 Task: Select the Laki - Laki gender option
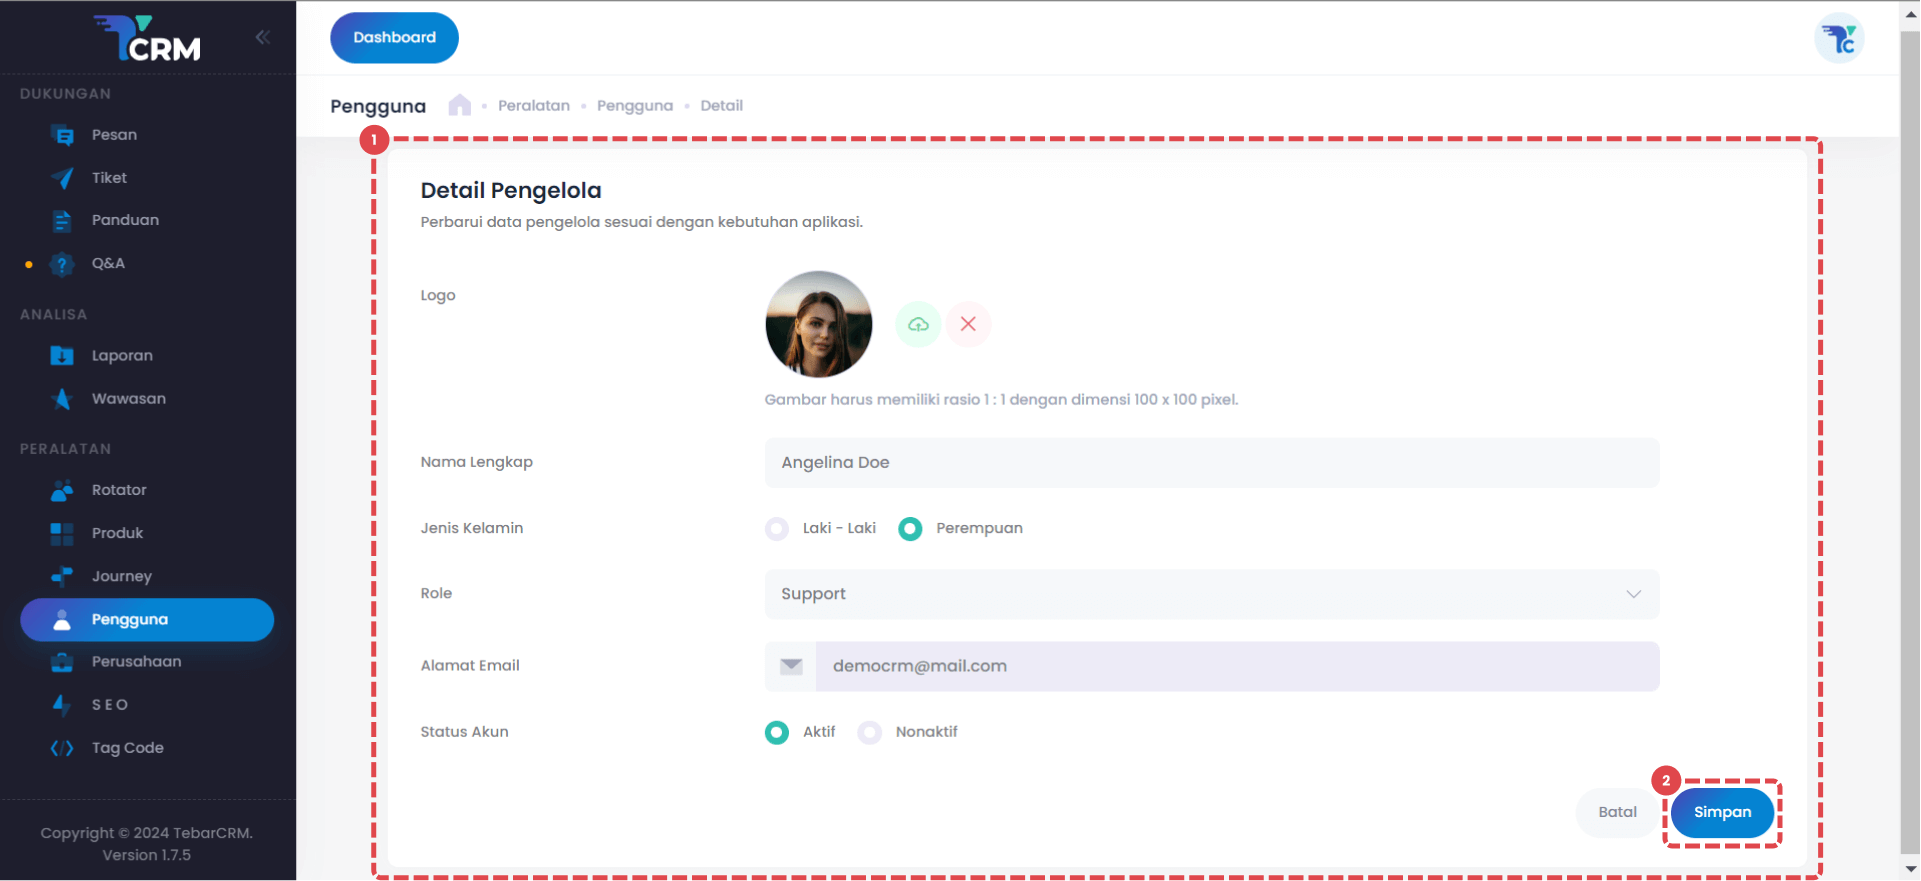point(777,529)
